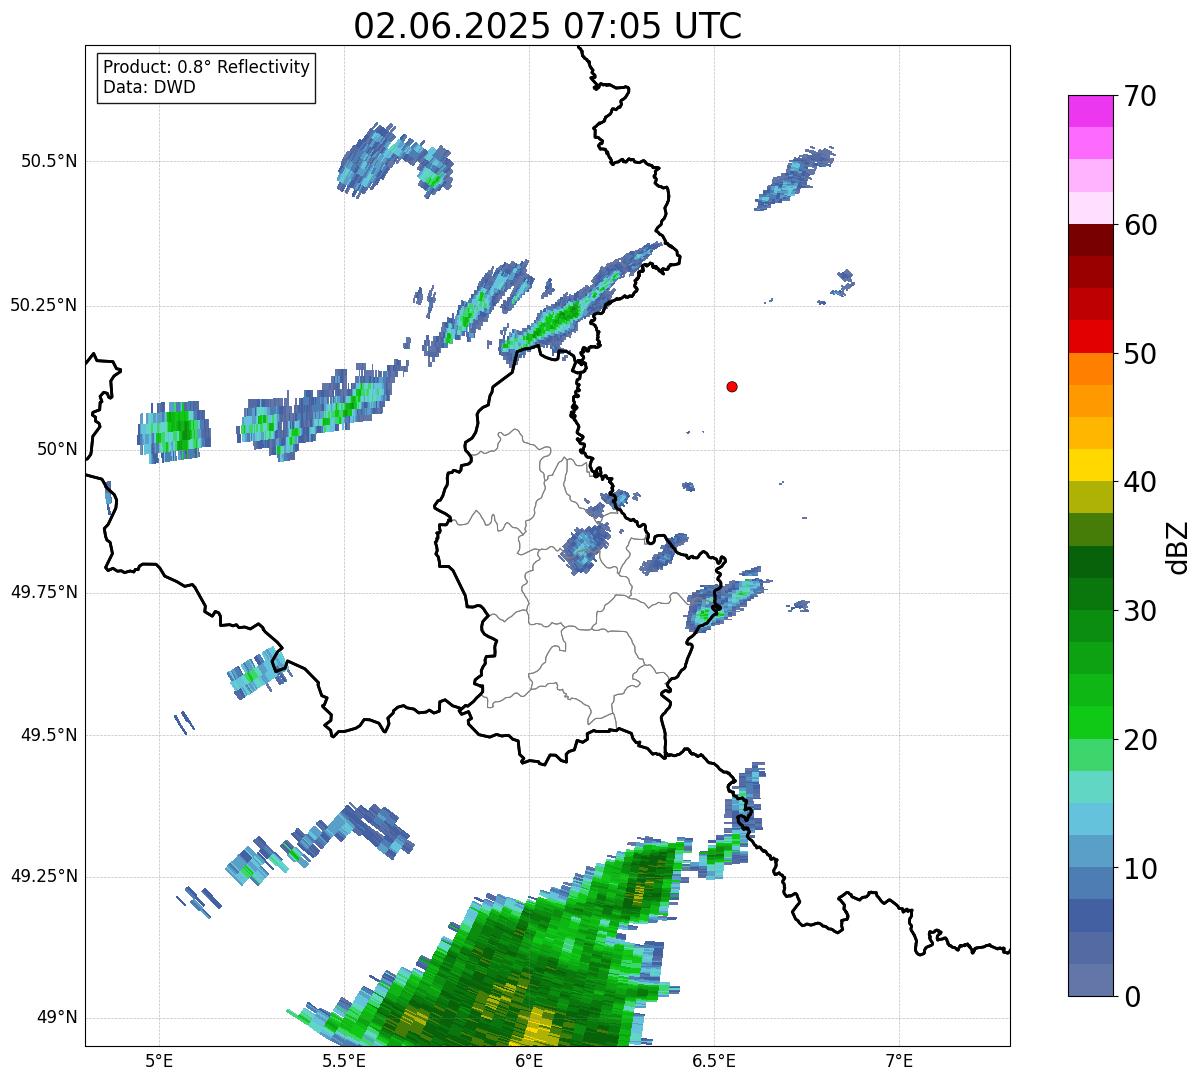Click the title "02.06.2025 07:05 UTC"
This screenshot has width=1202, height=1081.
click(x=548, y=26)
